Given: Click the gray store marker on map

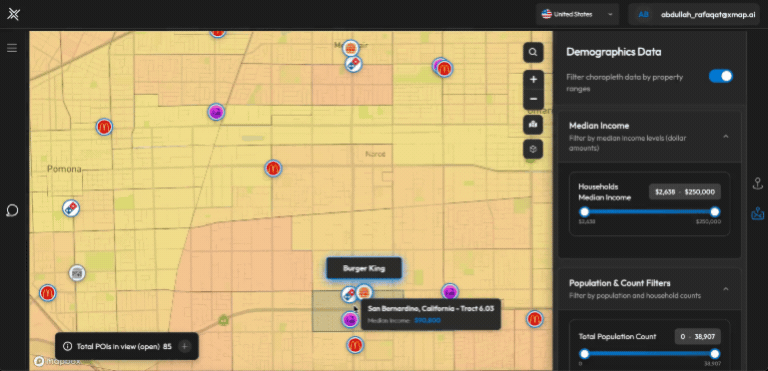Looking at the screenshot, I should (x=77, y=273).
